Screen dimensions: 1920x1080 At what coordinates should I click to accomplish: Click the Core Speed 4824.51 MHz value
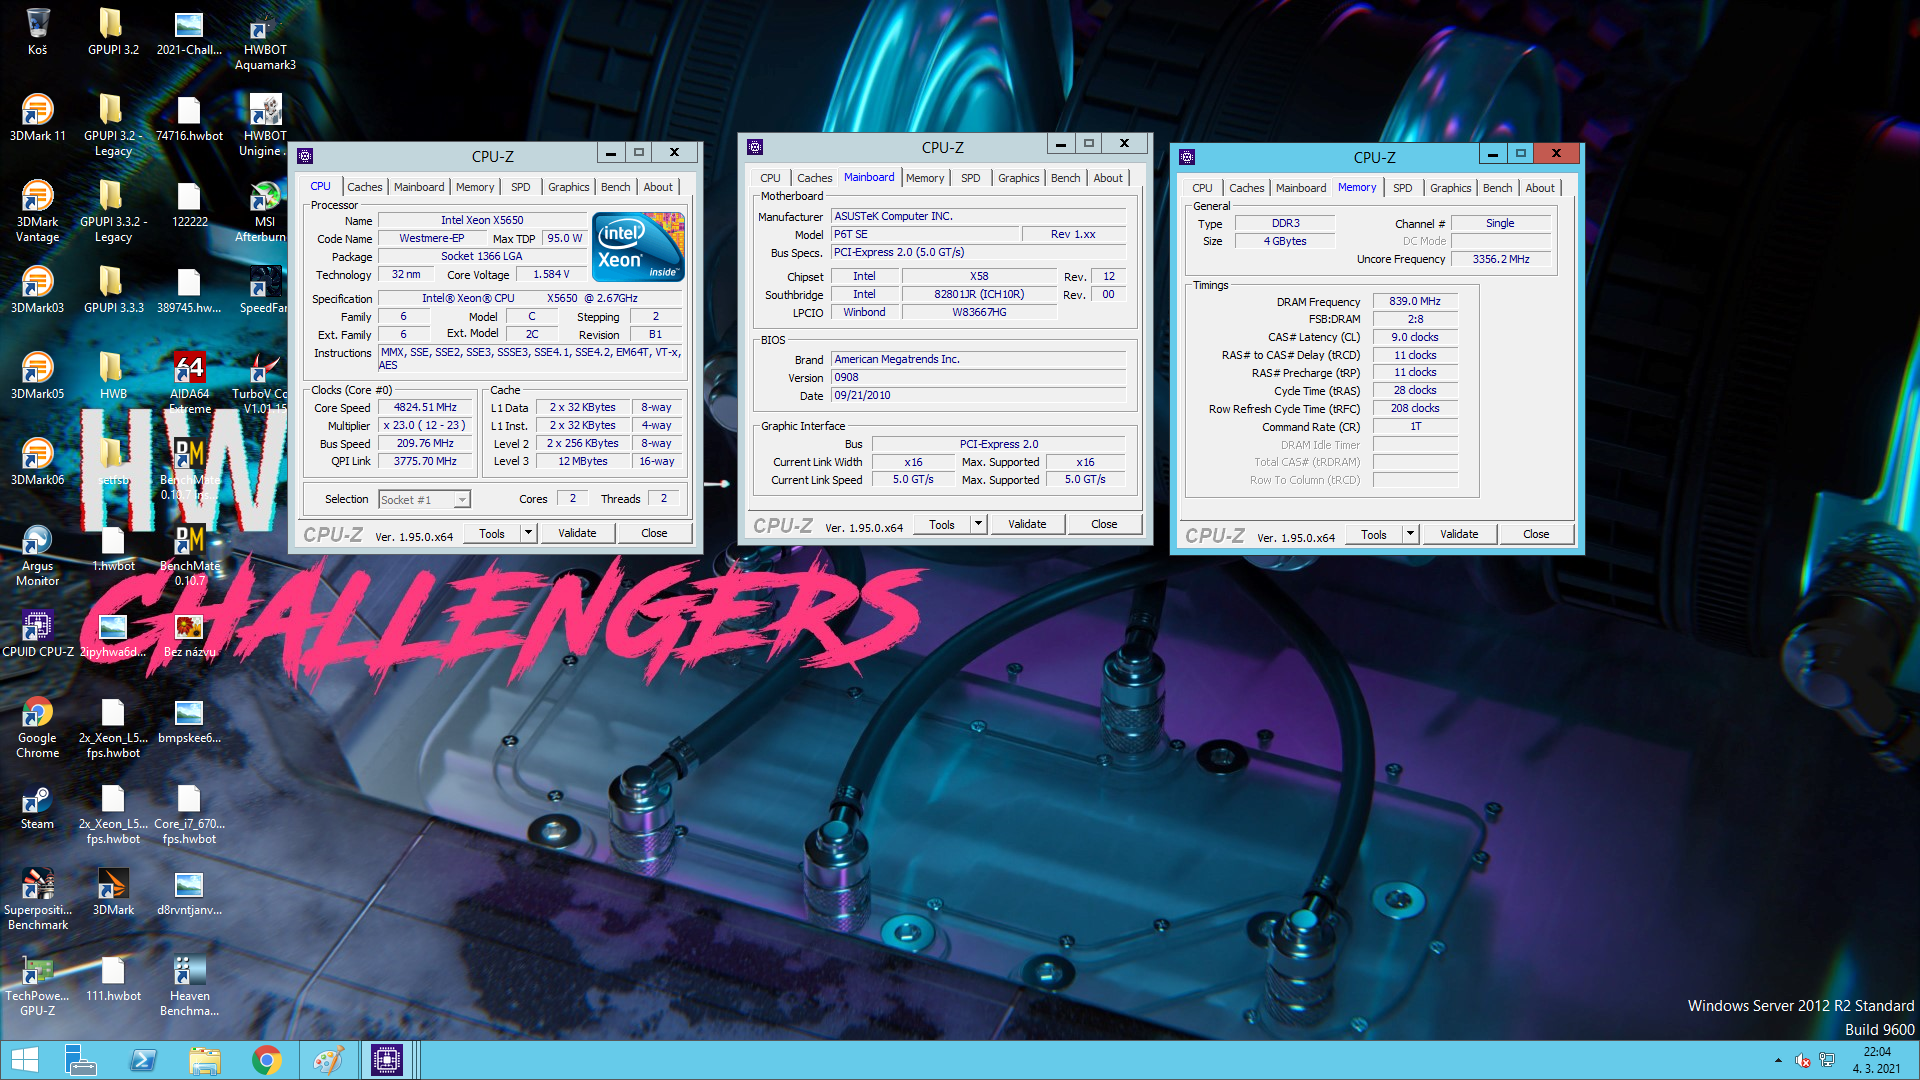click(425, 408)
